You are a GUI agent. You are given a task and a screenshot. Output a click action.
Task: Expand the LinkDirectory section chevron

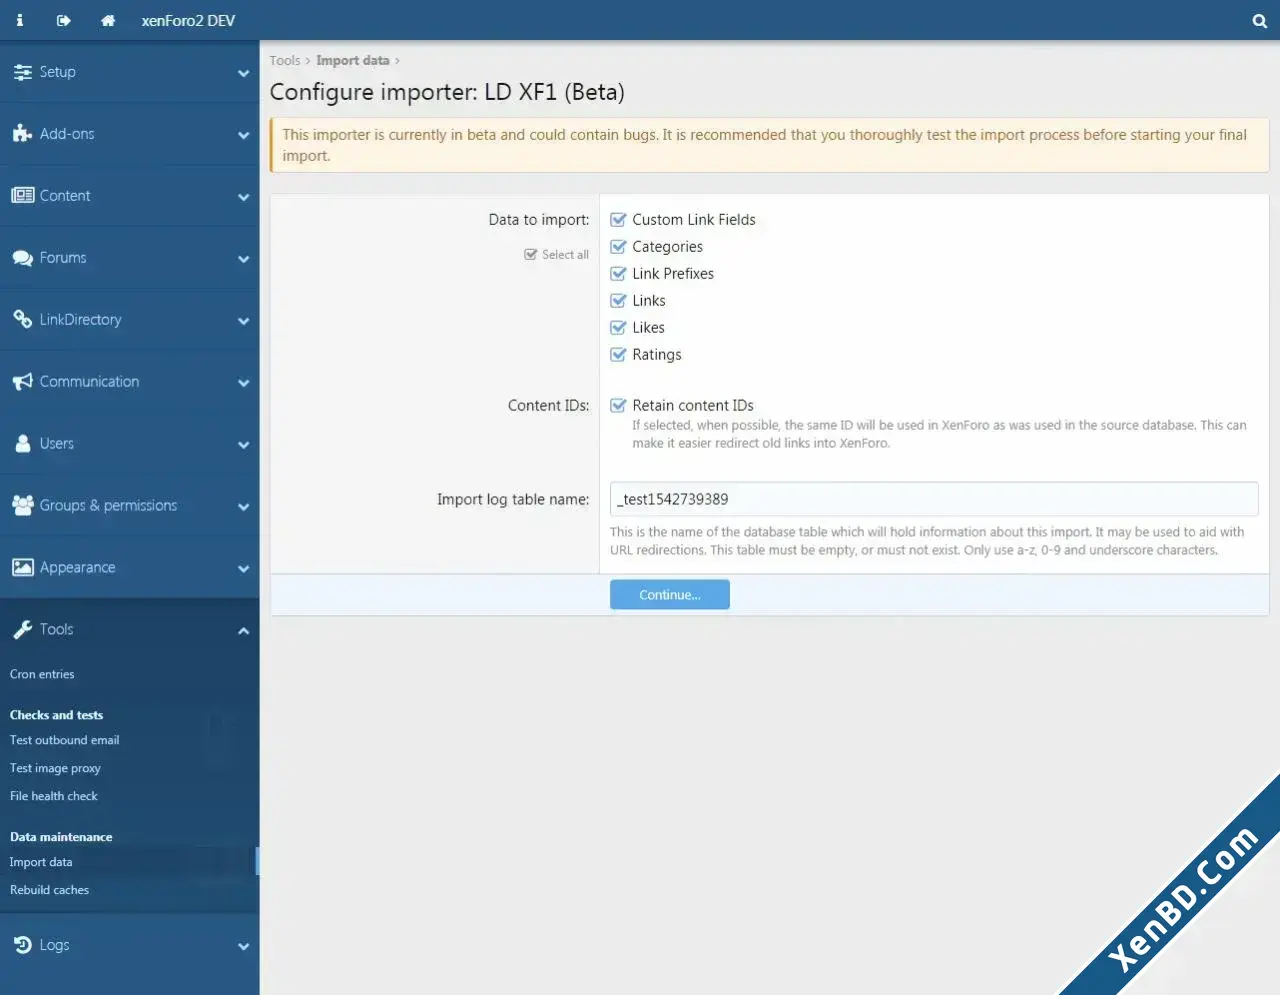(x=243, y=321)
